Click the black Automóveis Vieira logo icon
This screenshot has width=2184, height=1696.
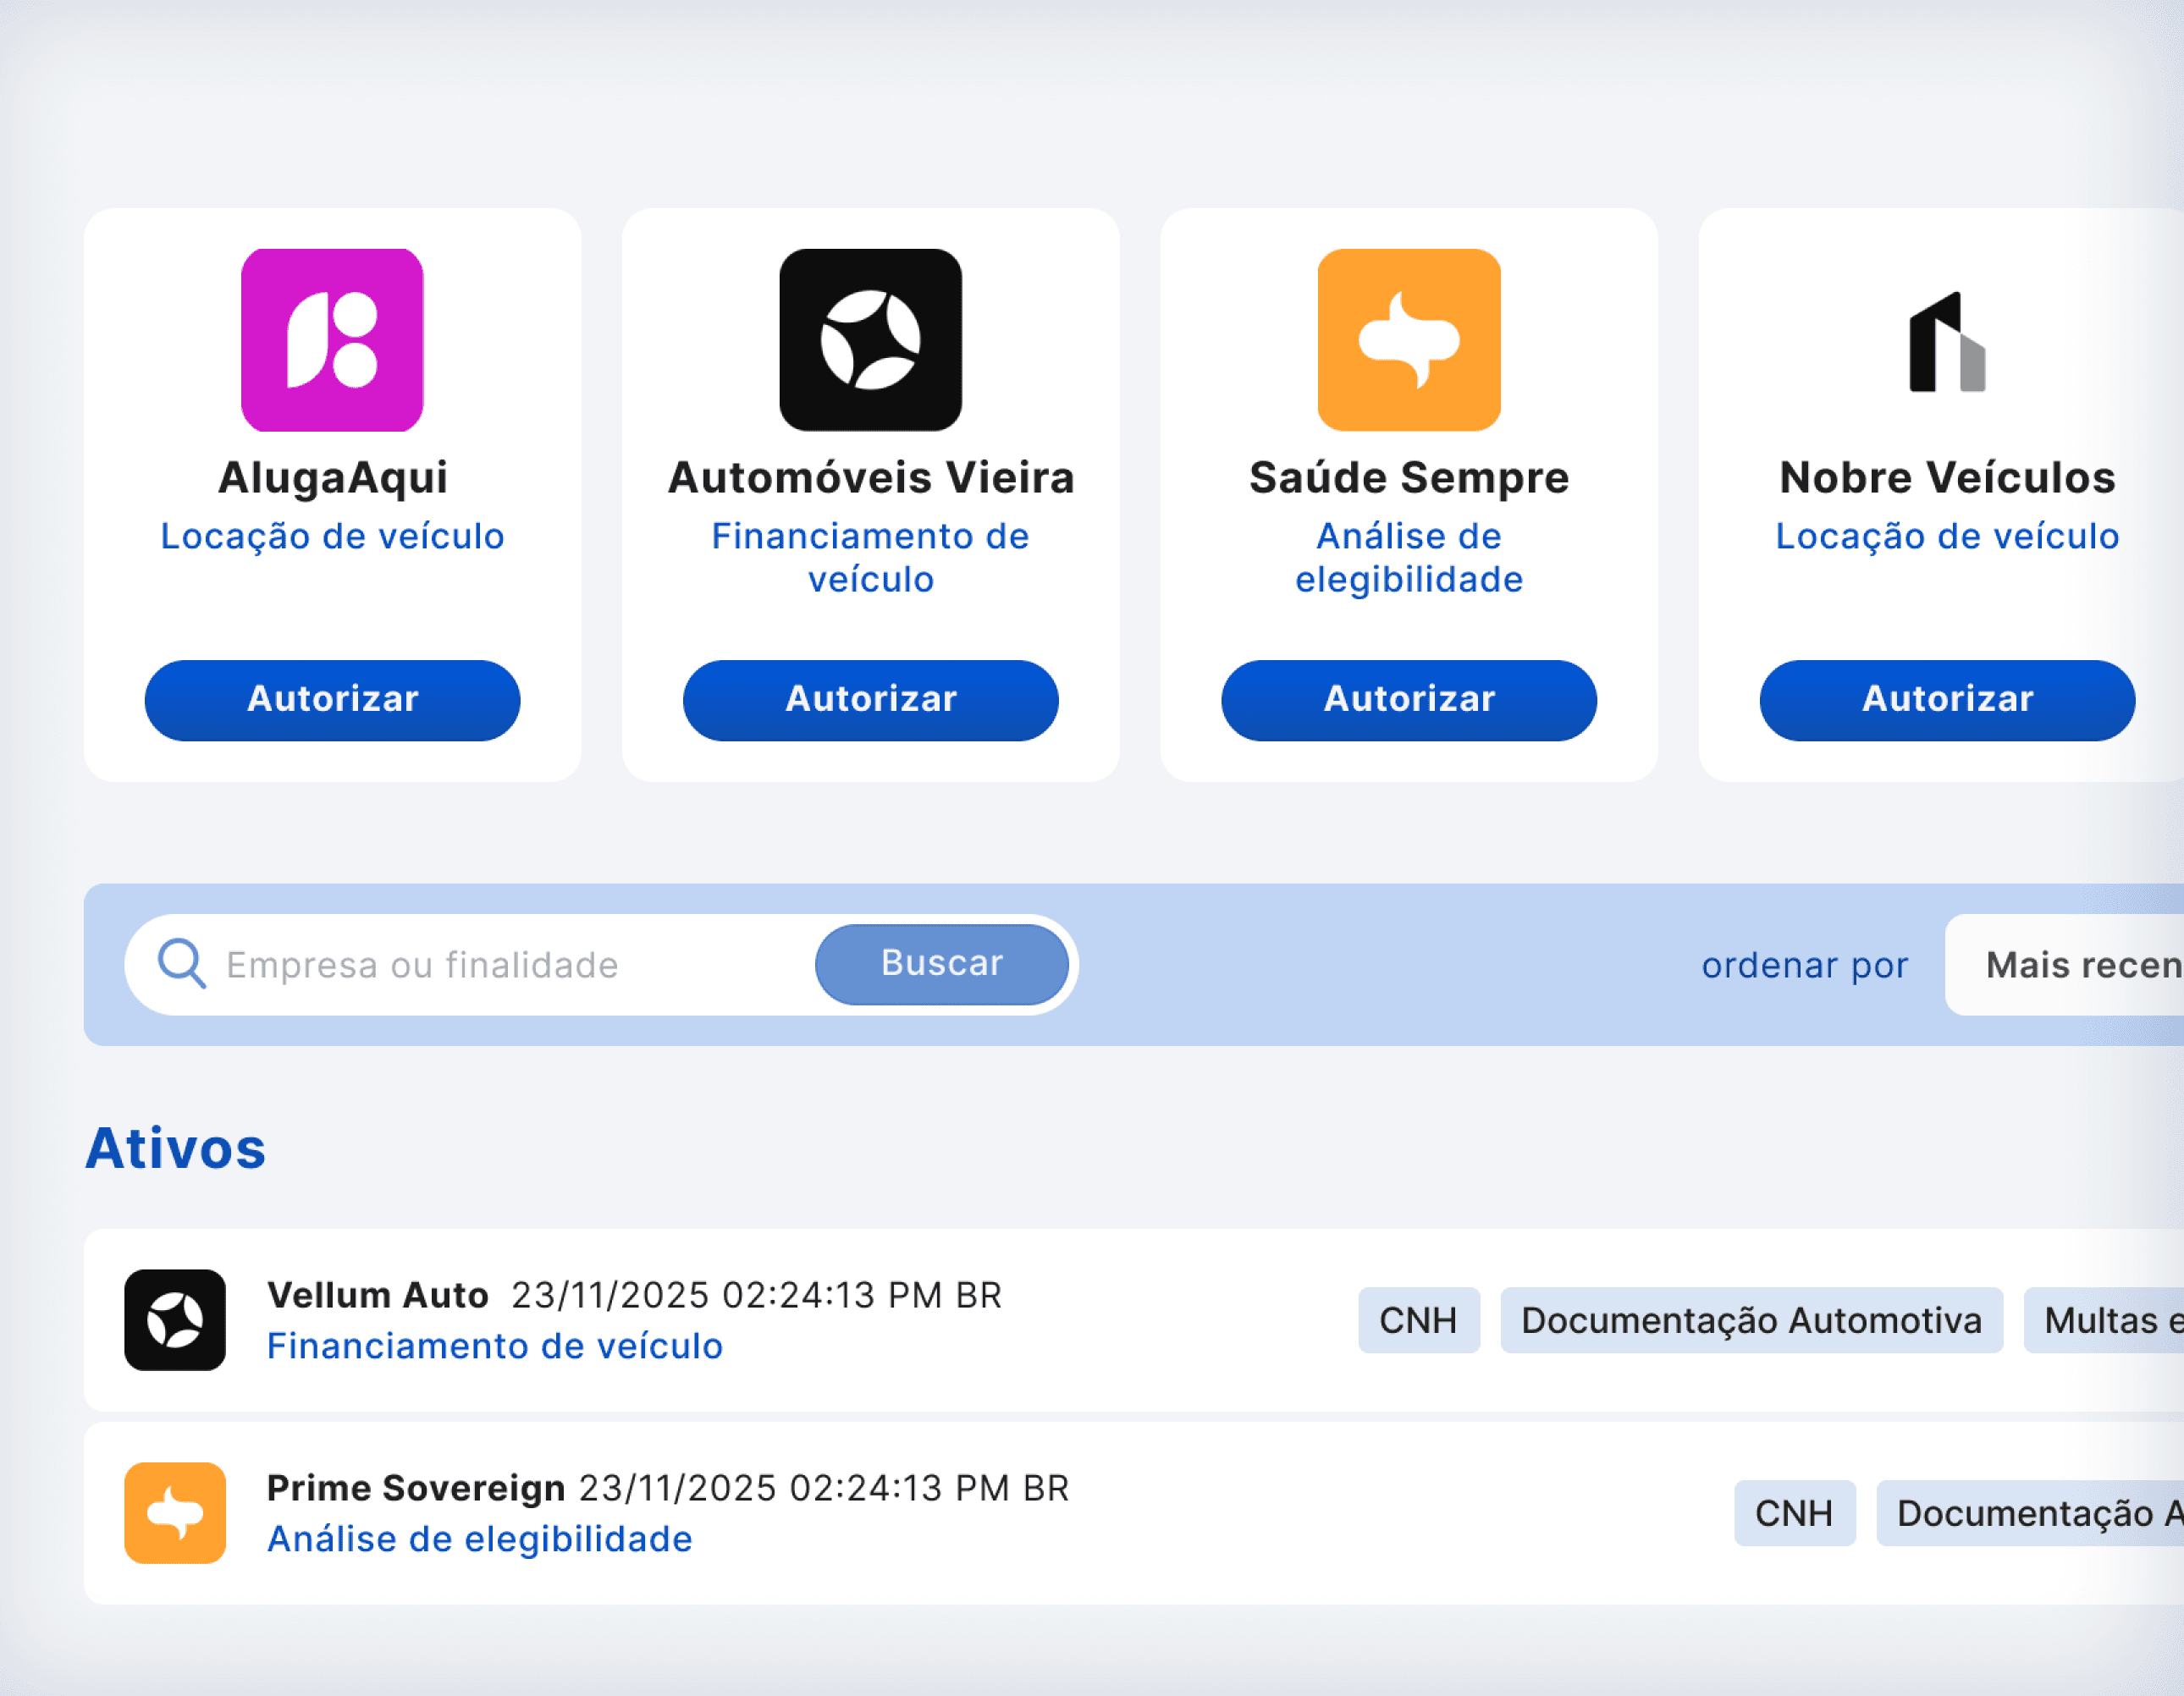coord(870,340)
